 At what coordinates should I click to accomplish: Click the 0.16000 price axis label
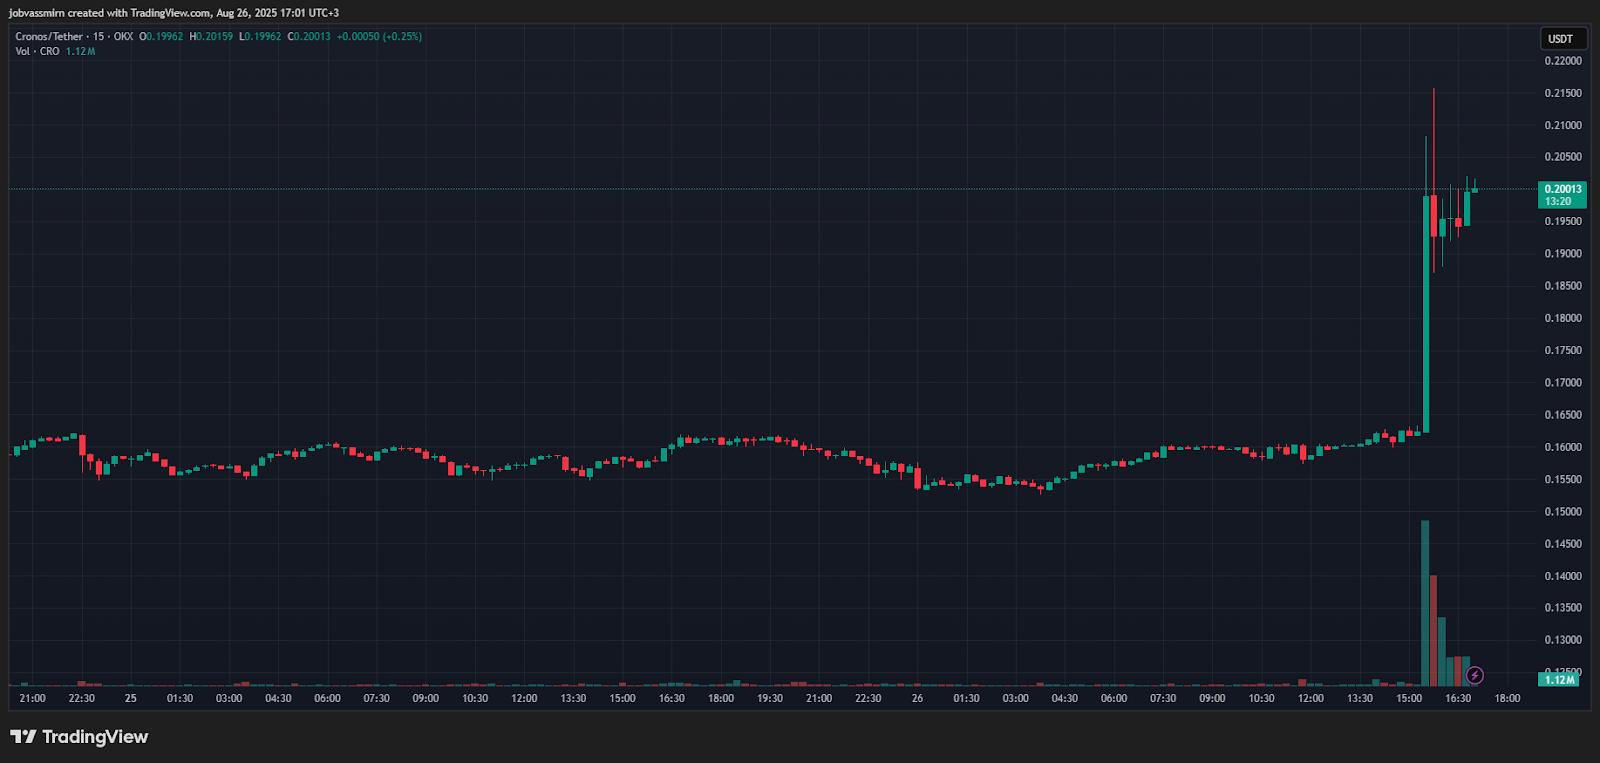pyautogui.click(x=1563, y=447)
